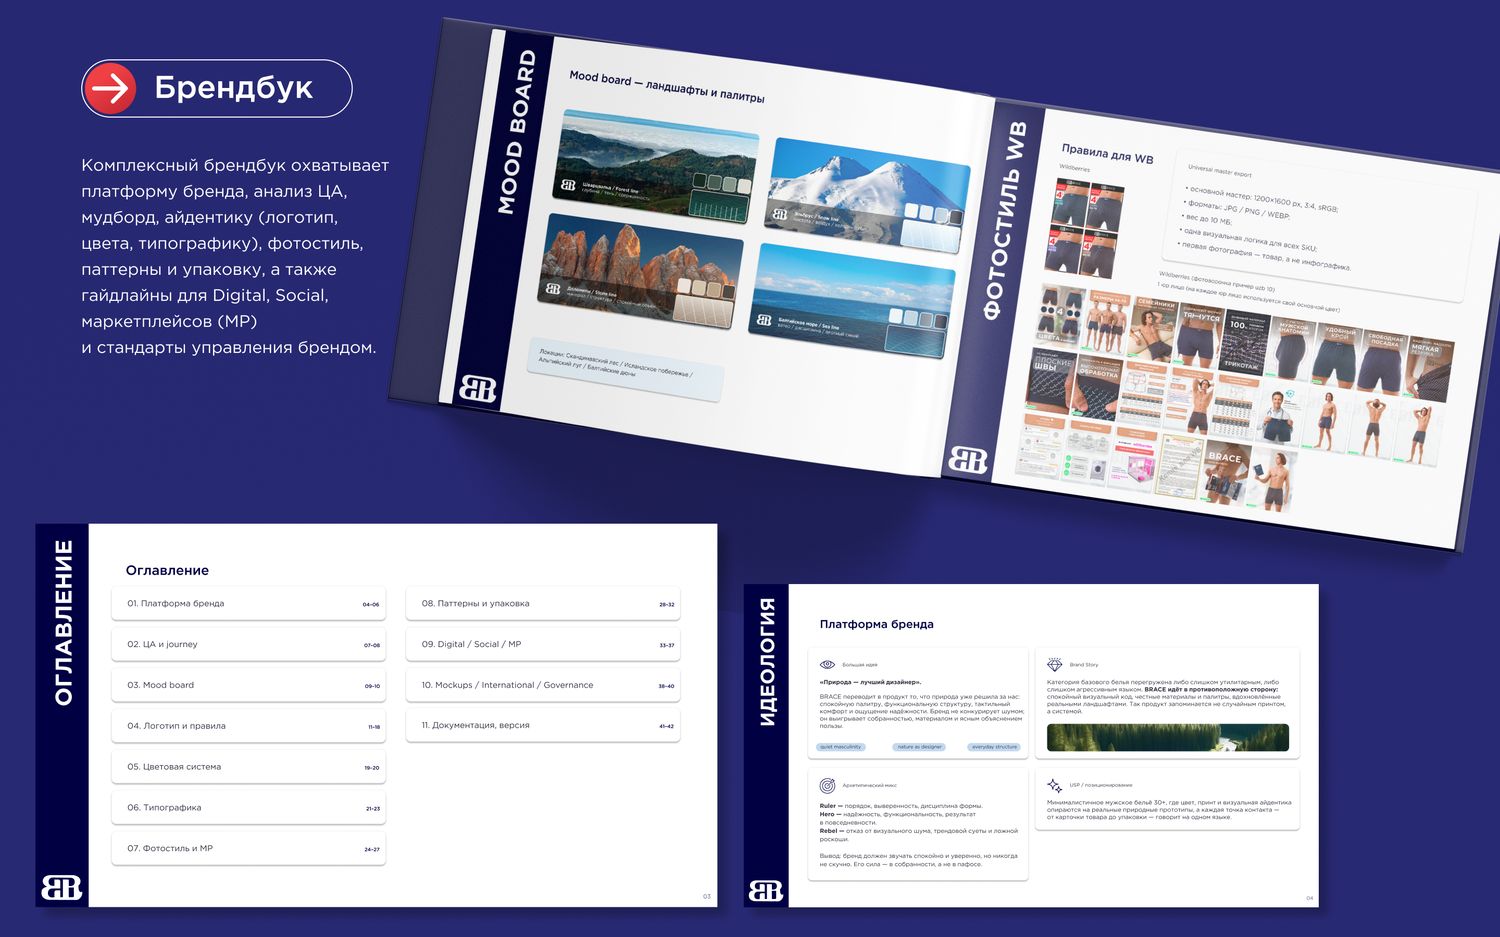Click the target icon for Архетипический микс

[827, 785]
